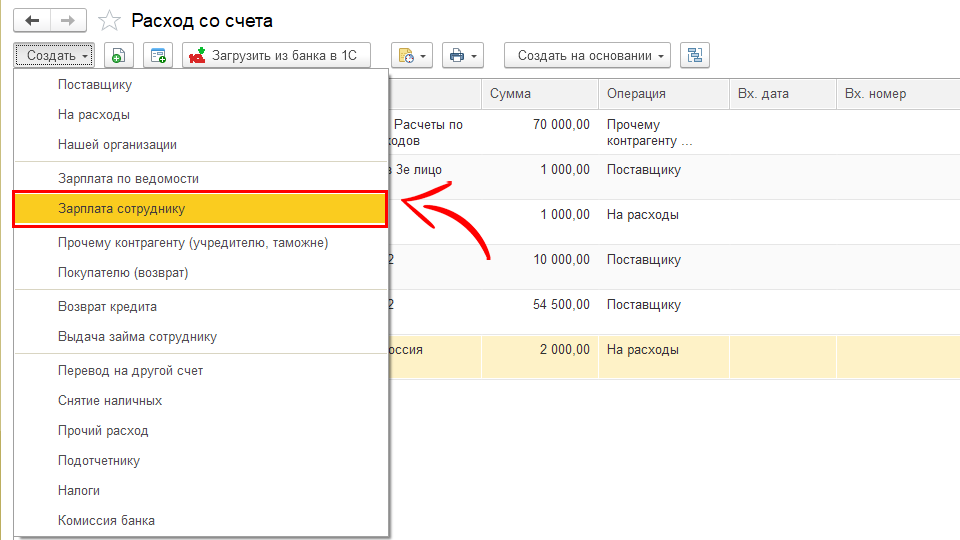Open the Создать dropdown button
Screen dimensions: 960x540
pos(57,56)
